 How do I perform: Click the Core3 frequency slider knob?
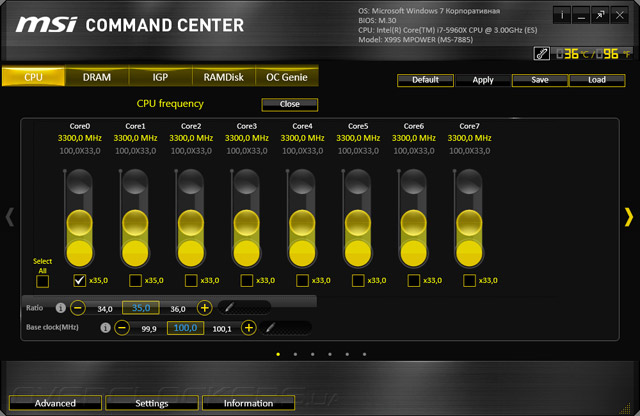[x=247, y=223]
